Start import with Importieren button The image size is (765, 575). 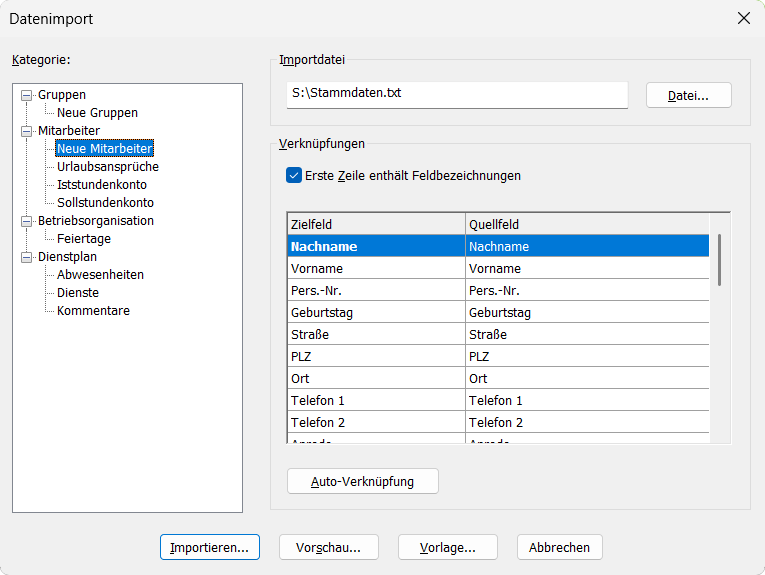[x=210, y=547]
